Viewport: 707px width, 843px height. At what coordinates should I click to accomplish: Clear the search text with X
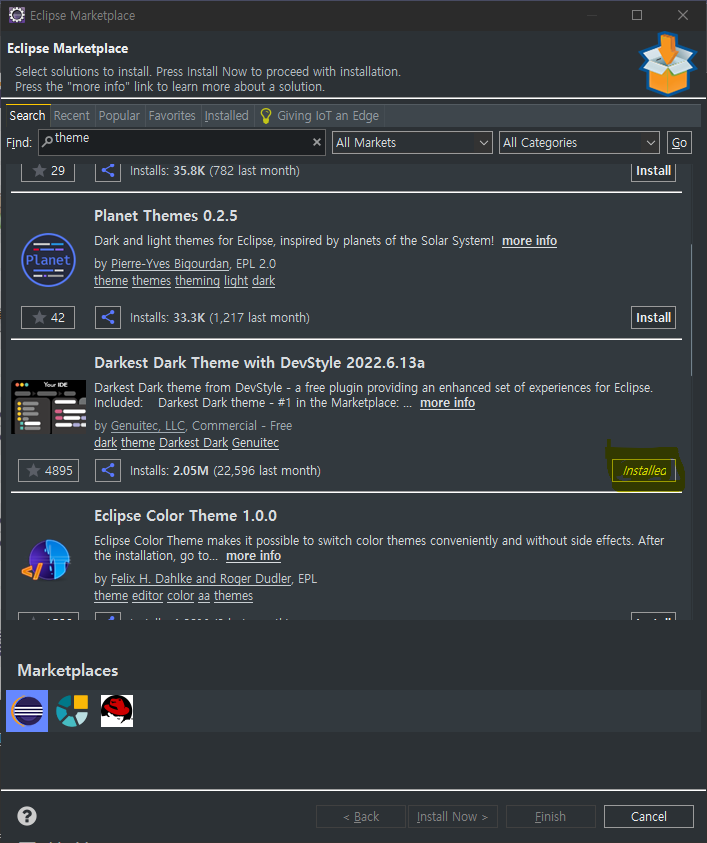pyautogui.click(x=317, y=142)
